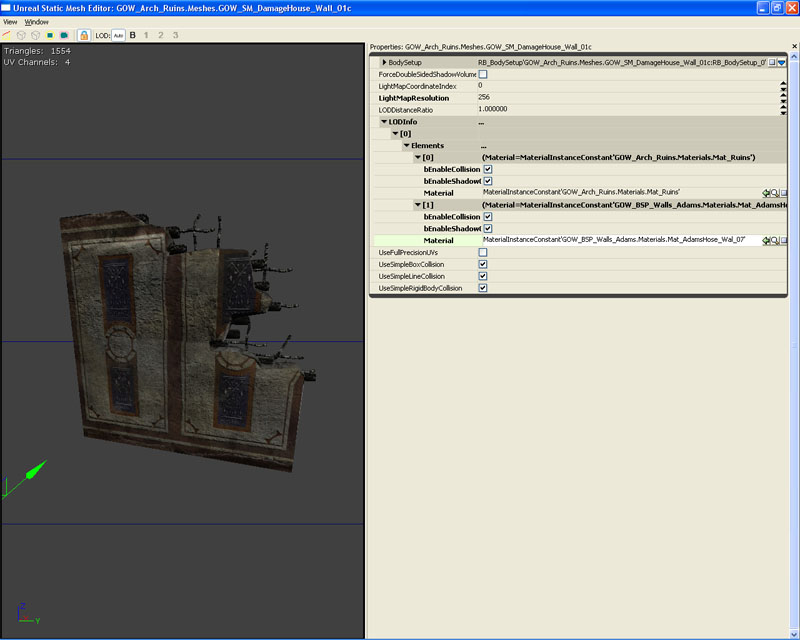Screen dimensions: 800x640
Task: Select Material label under Elements [1]
Action: pyautogui.click(x=438, y=240)
